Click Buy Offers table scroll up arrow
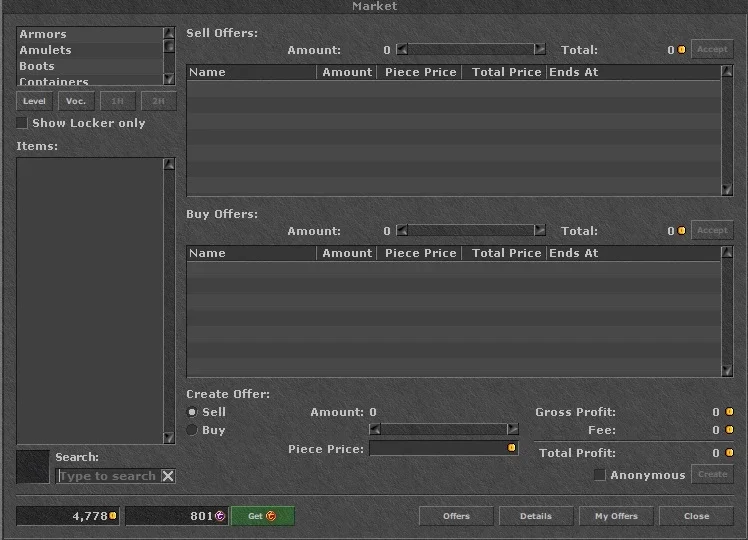 point(727,252)
